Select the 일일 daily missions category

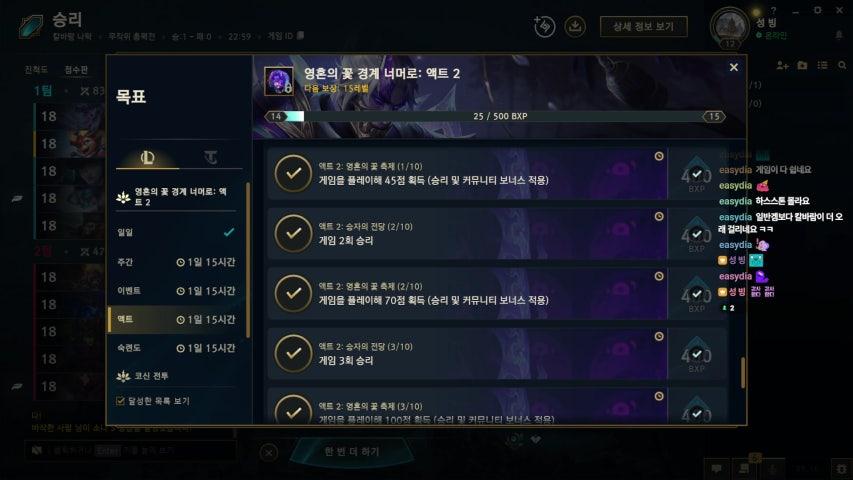click(x=176, y=232)
